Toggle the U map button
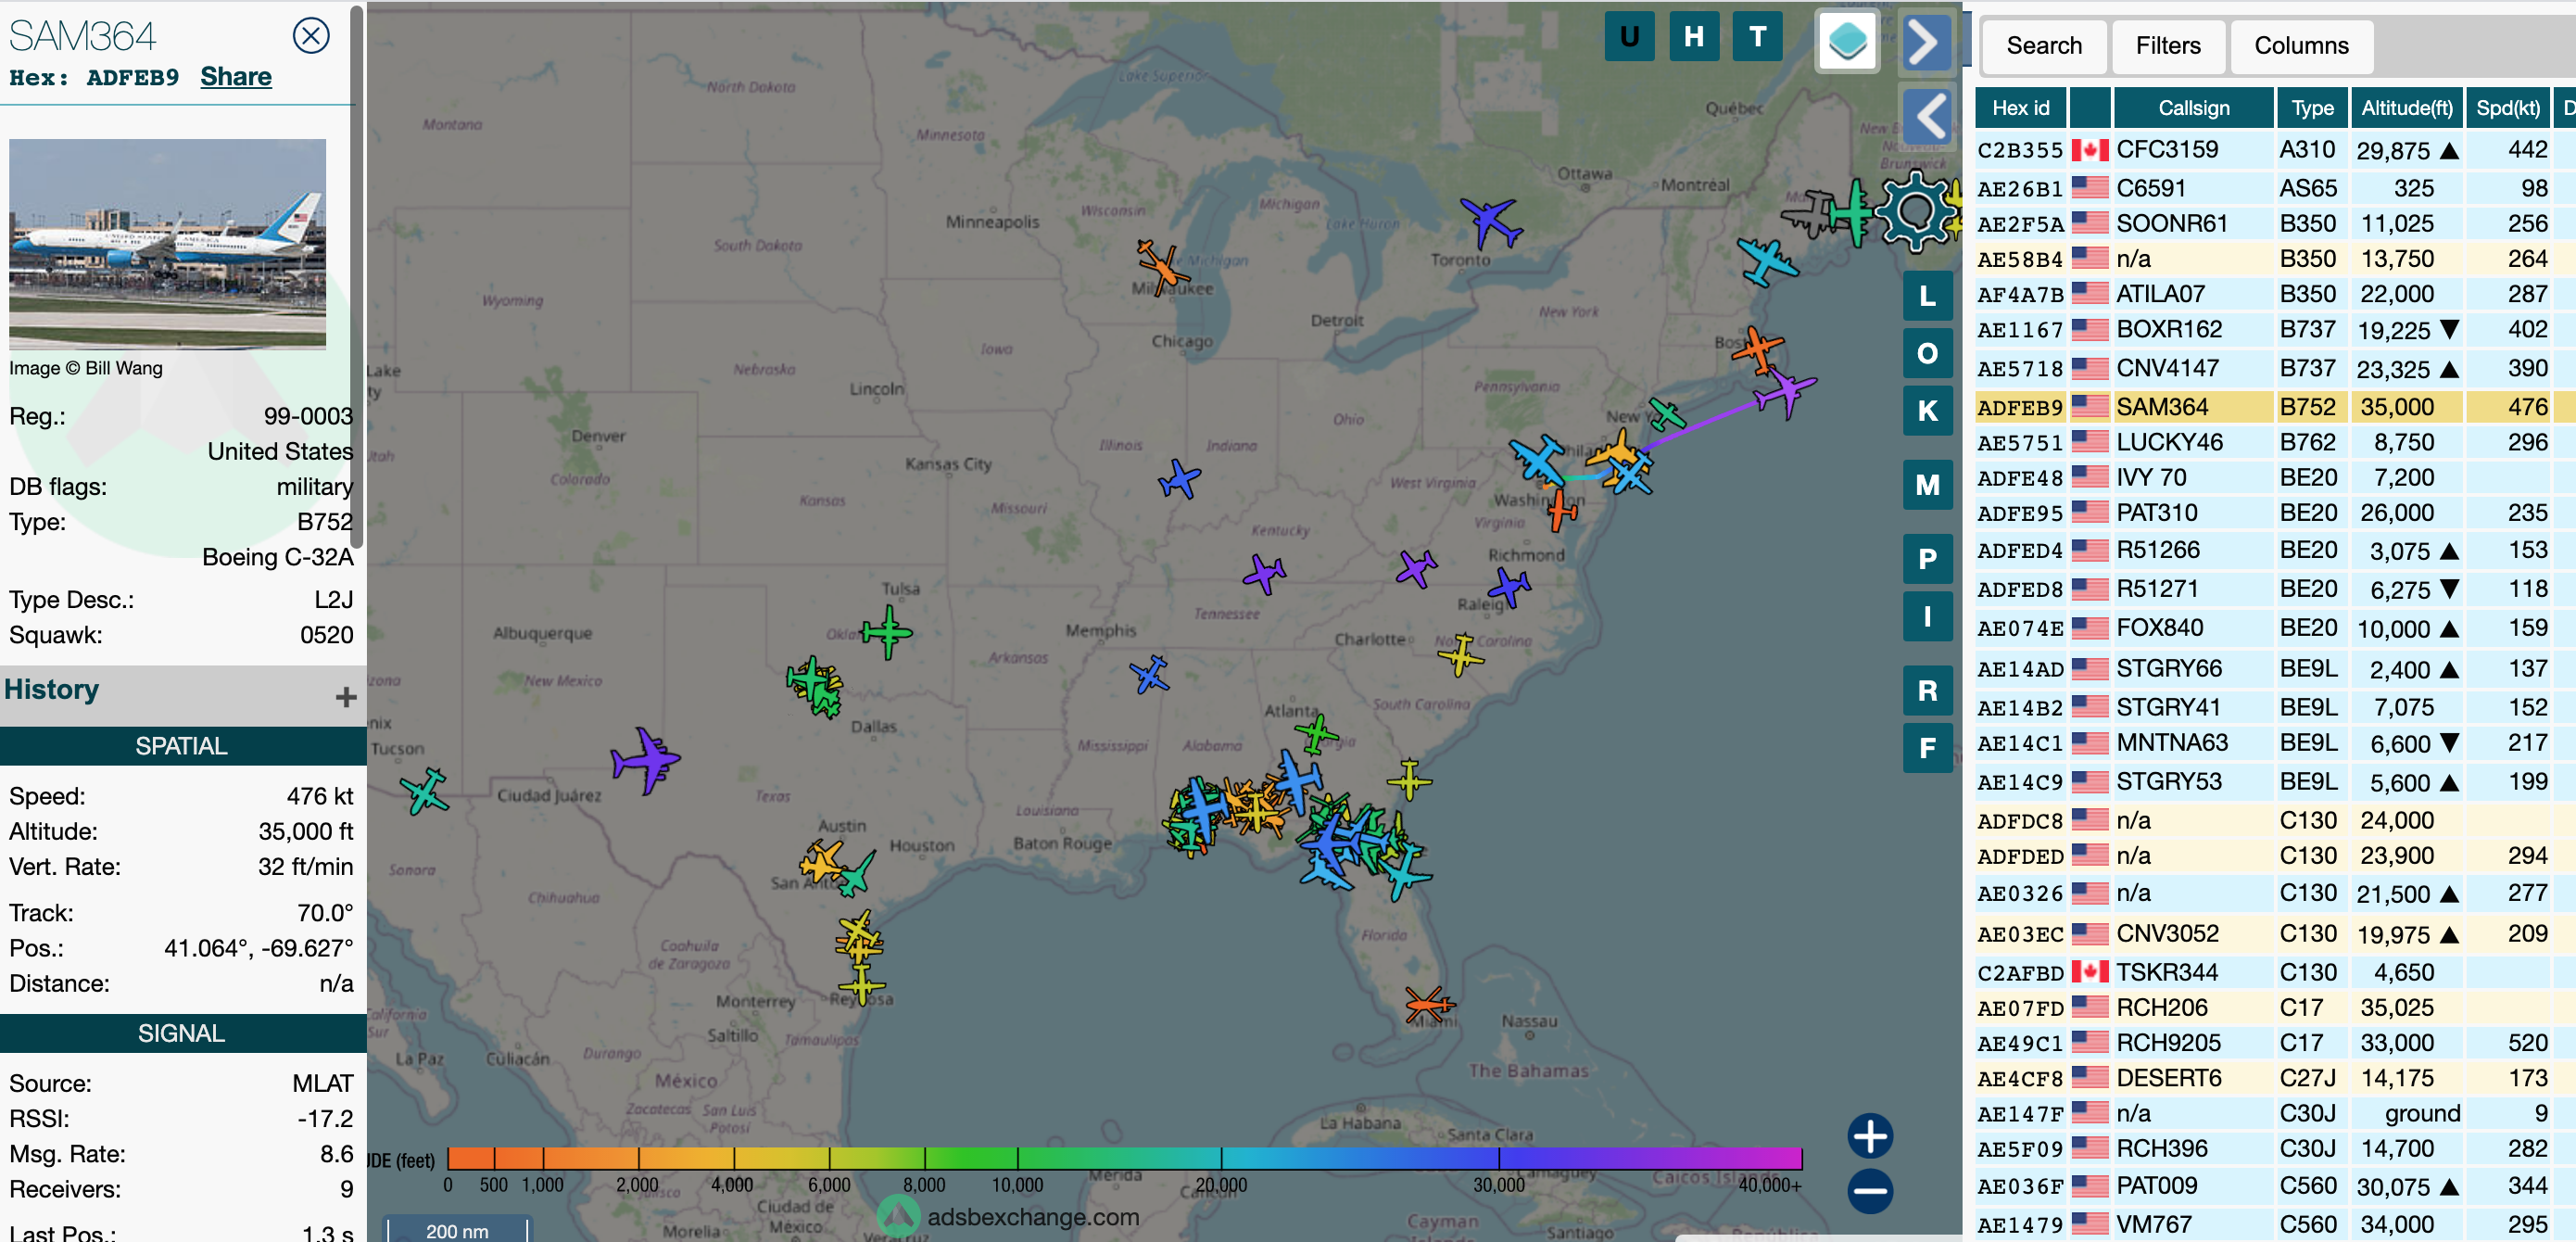Viewport: 2576px width, 1242px height. click(x=1629, y=37)
